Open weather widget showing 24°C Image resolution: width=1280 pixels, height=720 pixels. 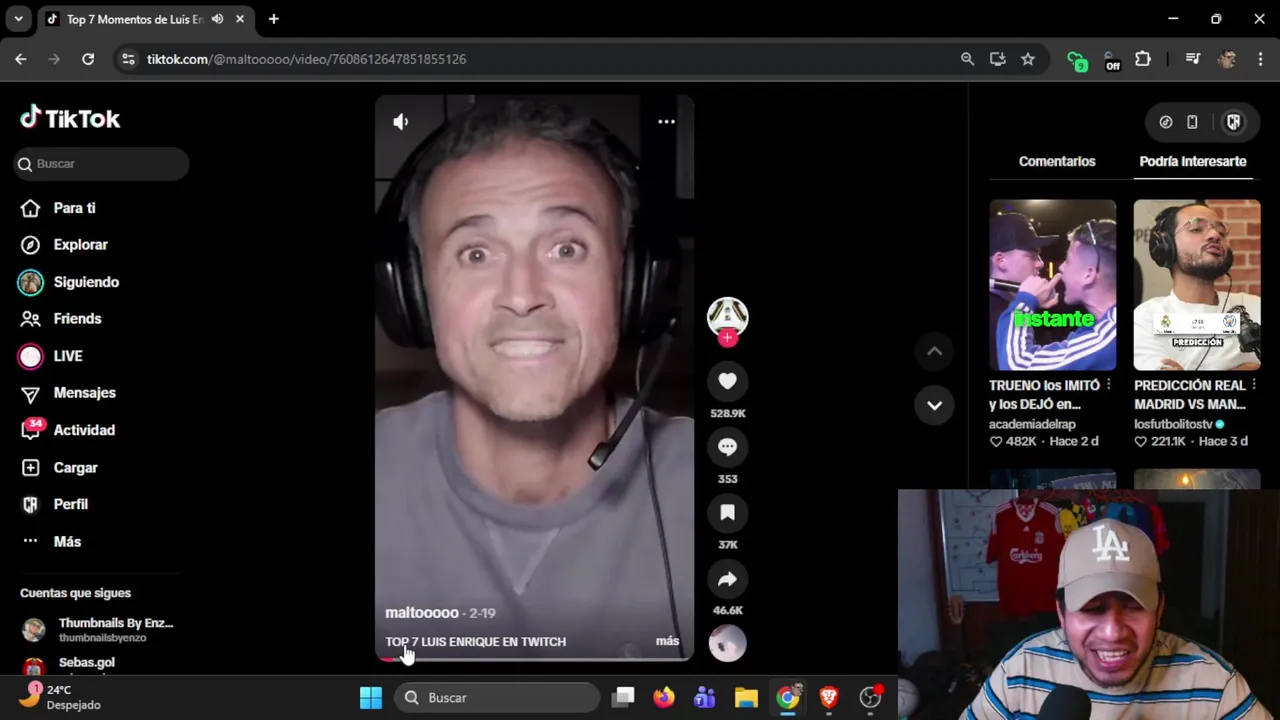point(62,697)
